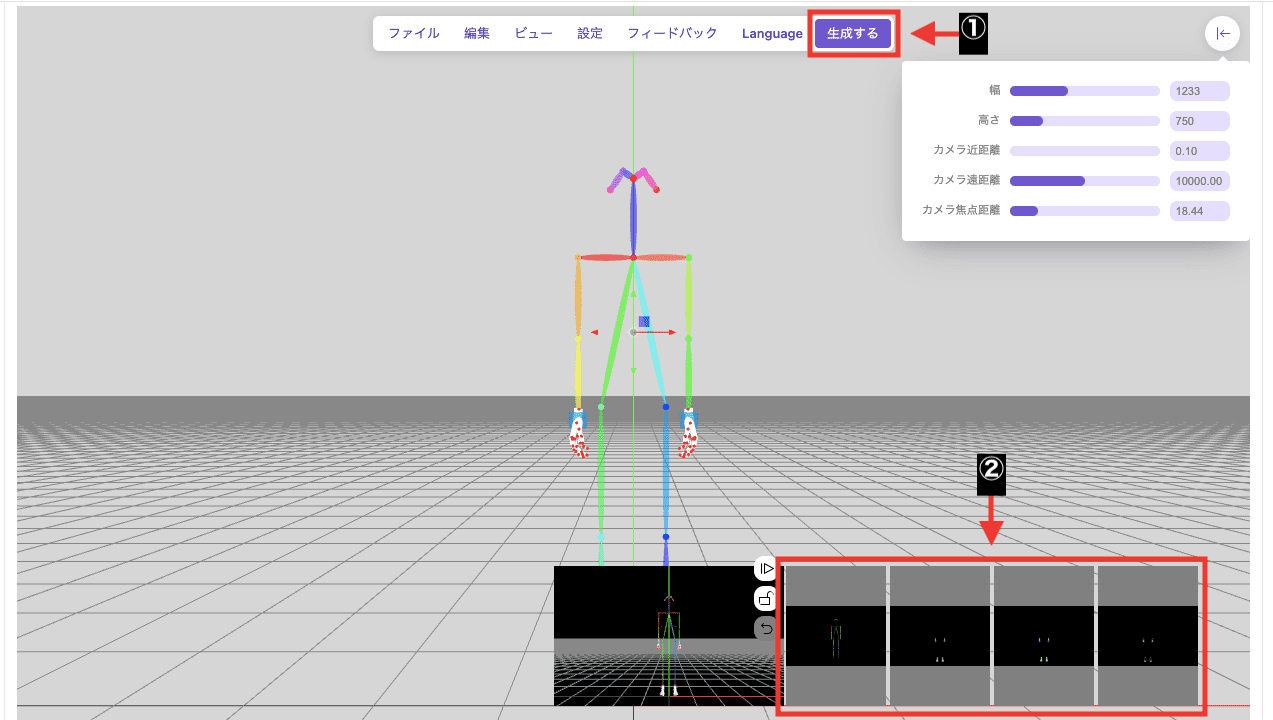Select the last generated pose thumbnail
Viewport: 1273px width, 720px height.
1147,636
